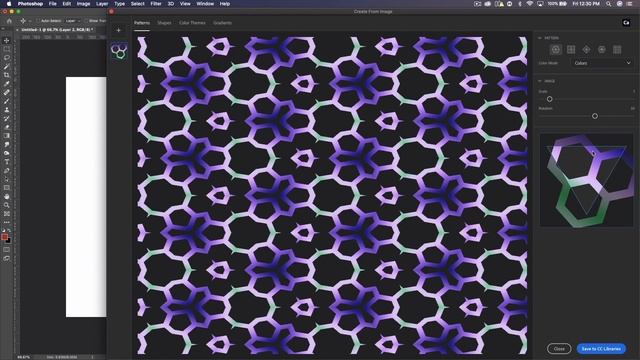The width and height of the screenshot is (640, 360).
Task: Open the Creative Cloud Libraries icon
Action: (626, 23)
